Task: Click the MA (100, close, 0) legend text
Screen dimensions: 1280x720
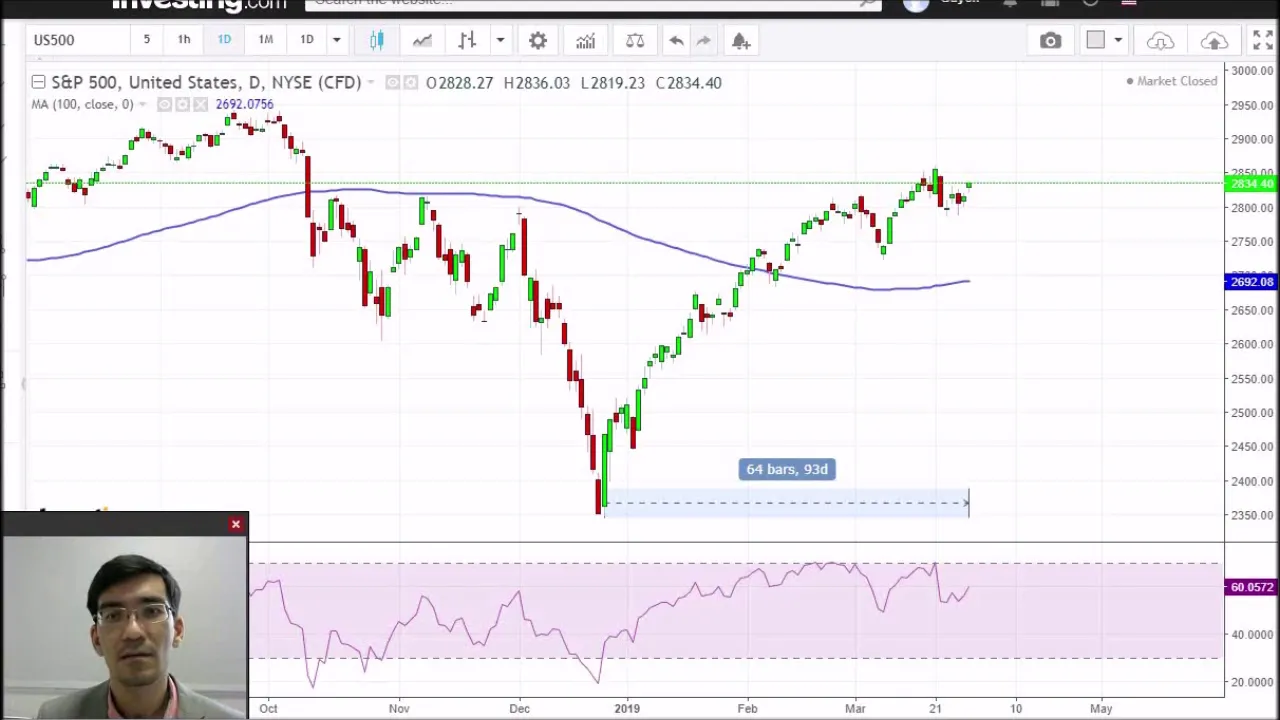Action: (82, 105)
